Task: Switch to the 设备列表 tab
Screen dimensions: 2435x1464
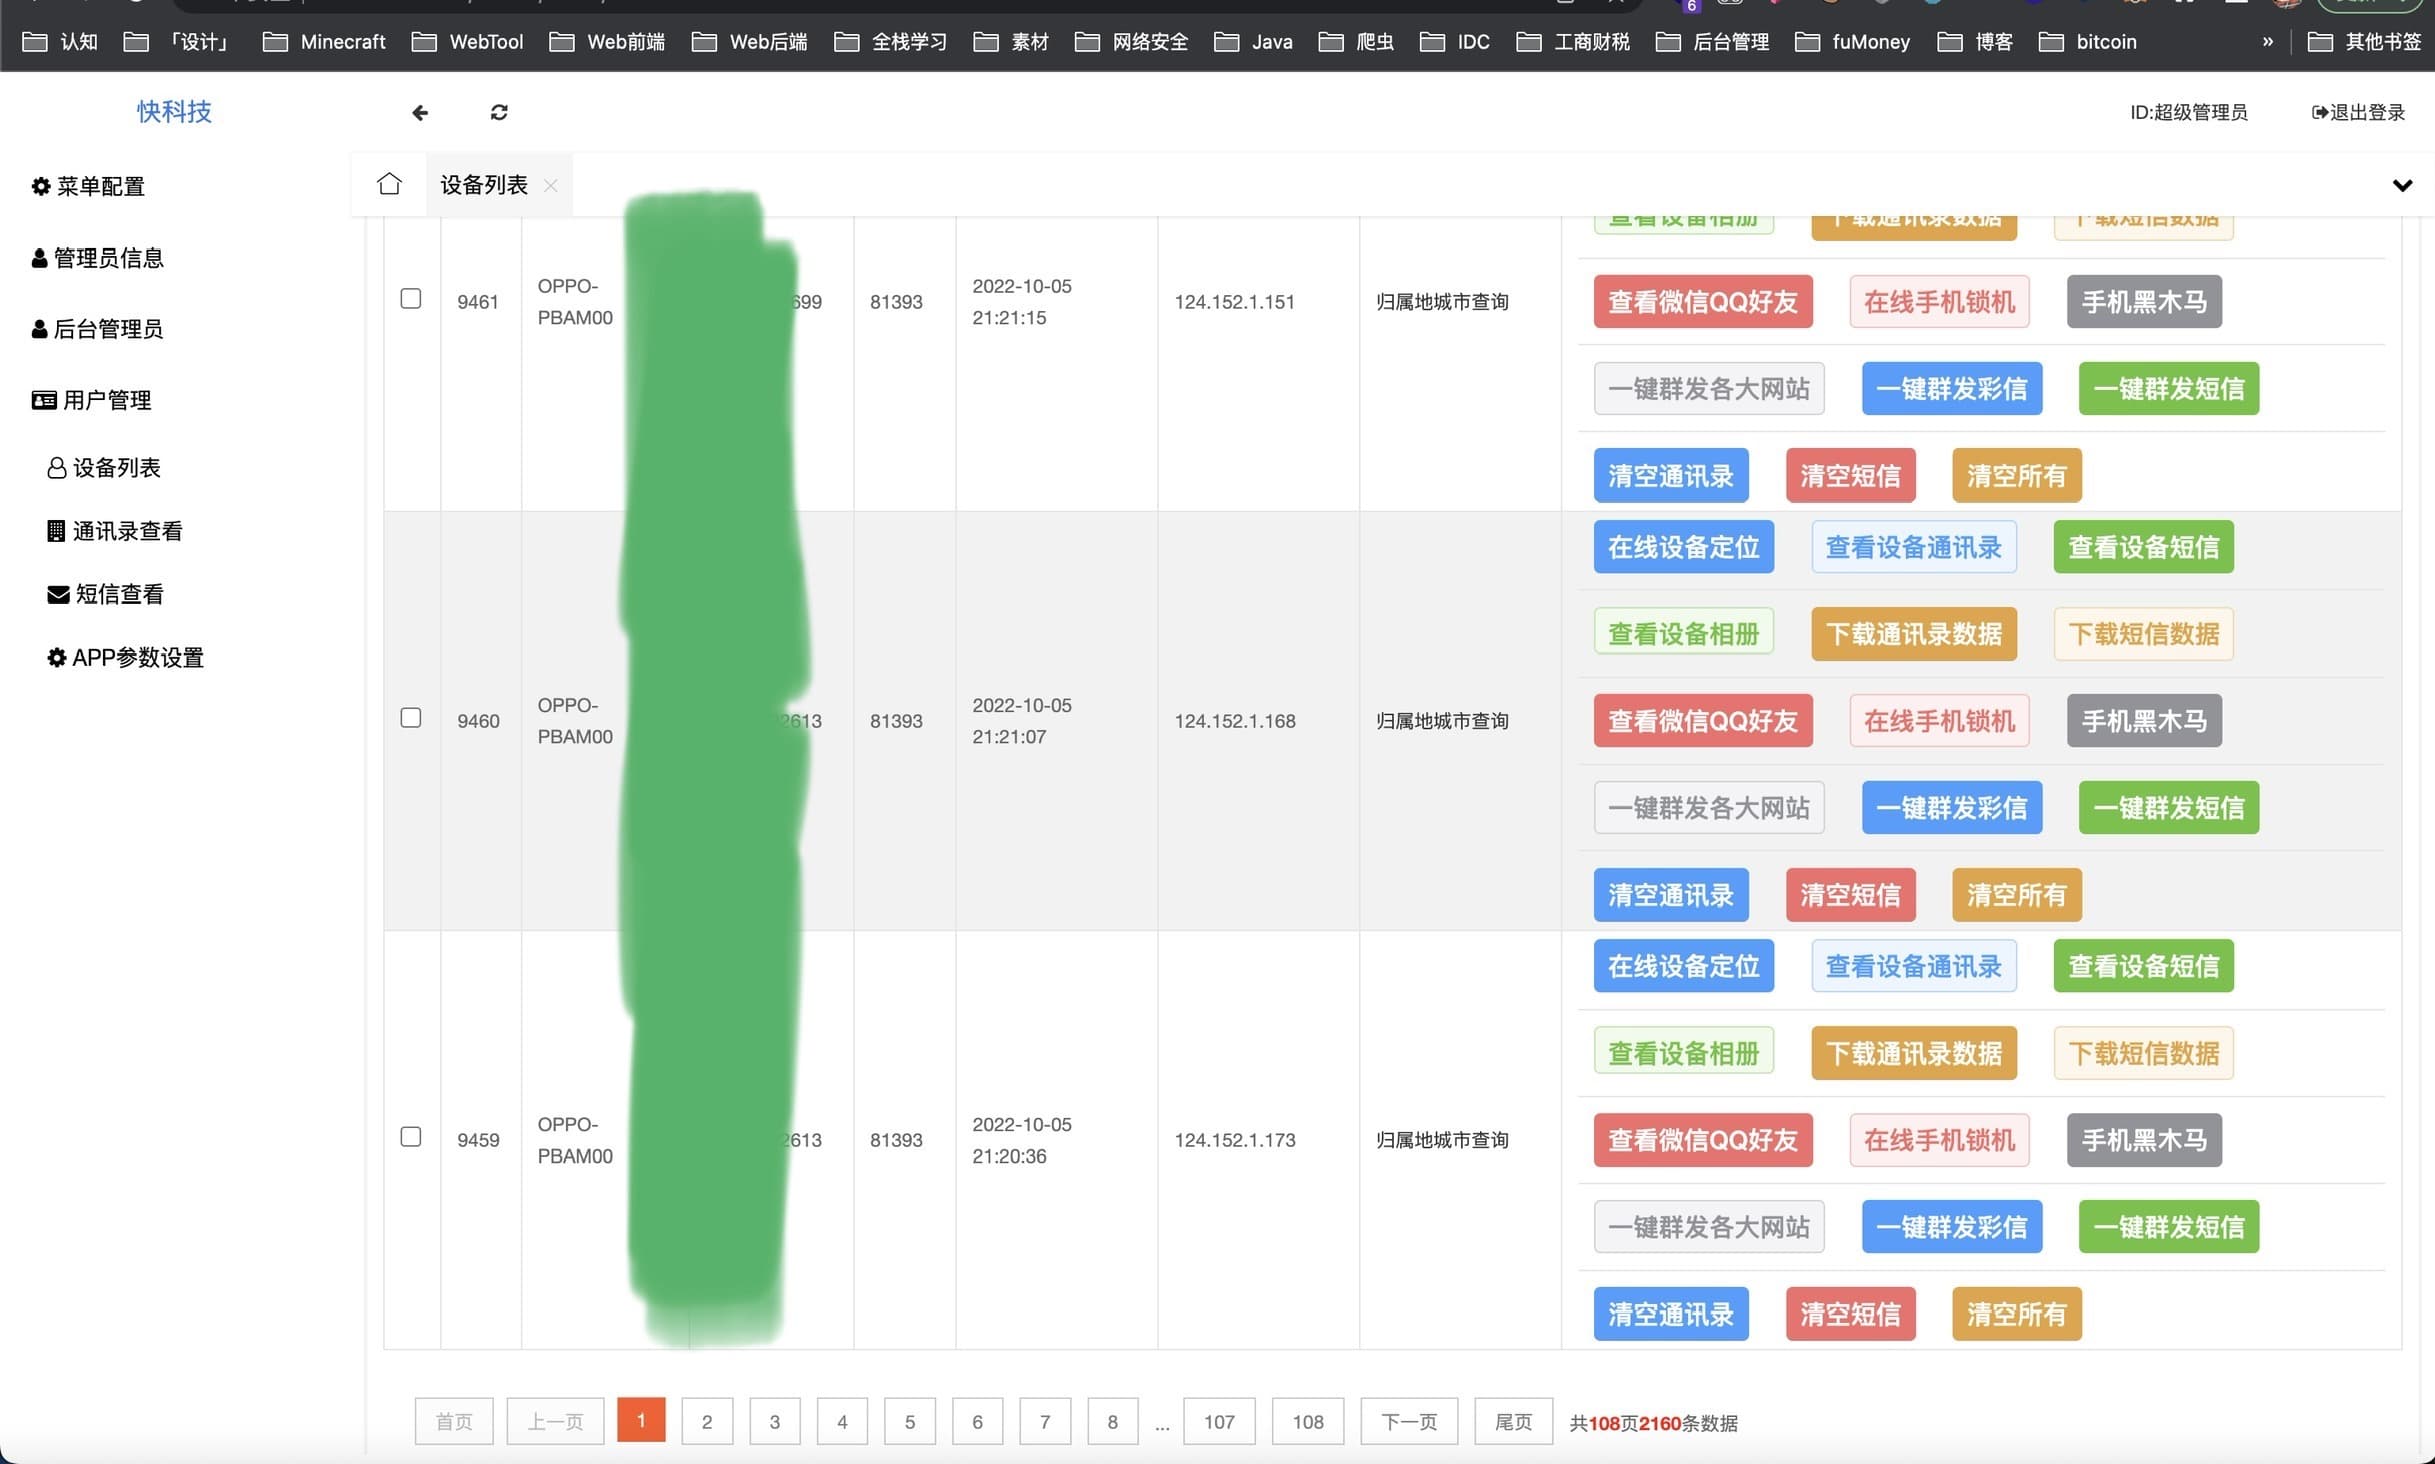Action: pos(484,186)
